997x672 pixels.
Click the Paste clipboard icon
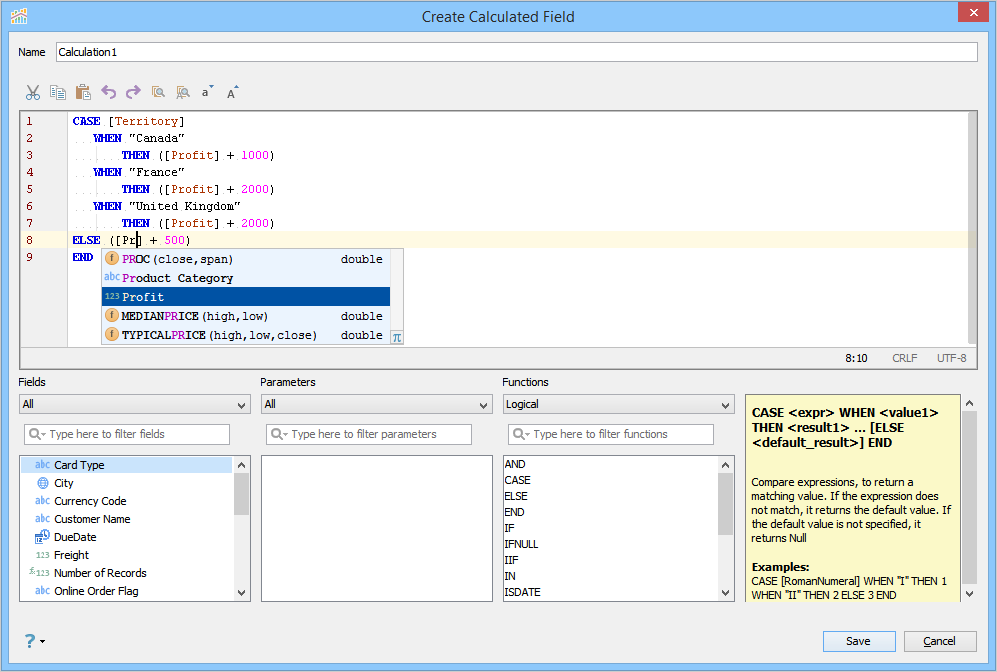(x=83, y=92)
